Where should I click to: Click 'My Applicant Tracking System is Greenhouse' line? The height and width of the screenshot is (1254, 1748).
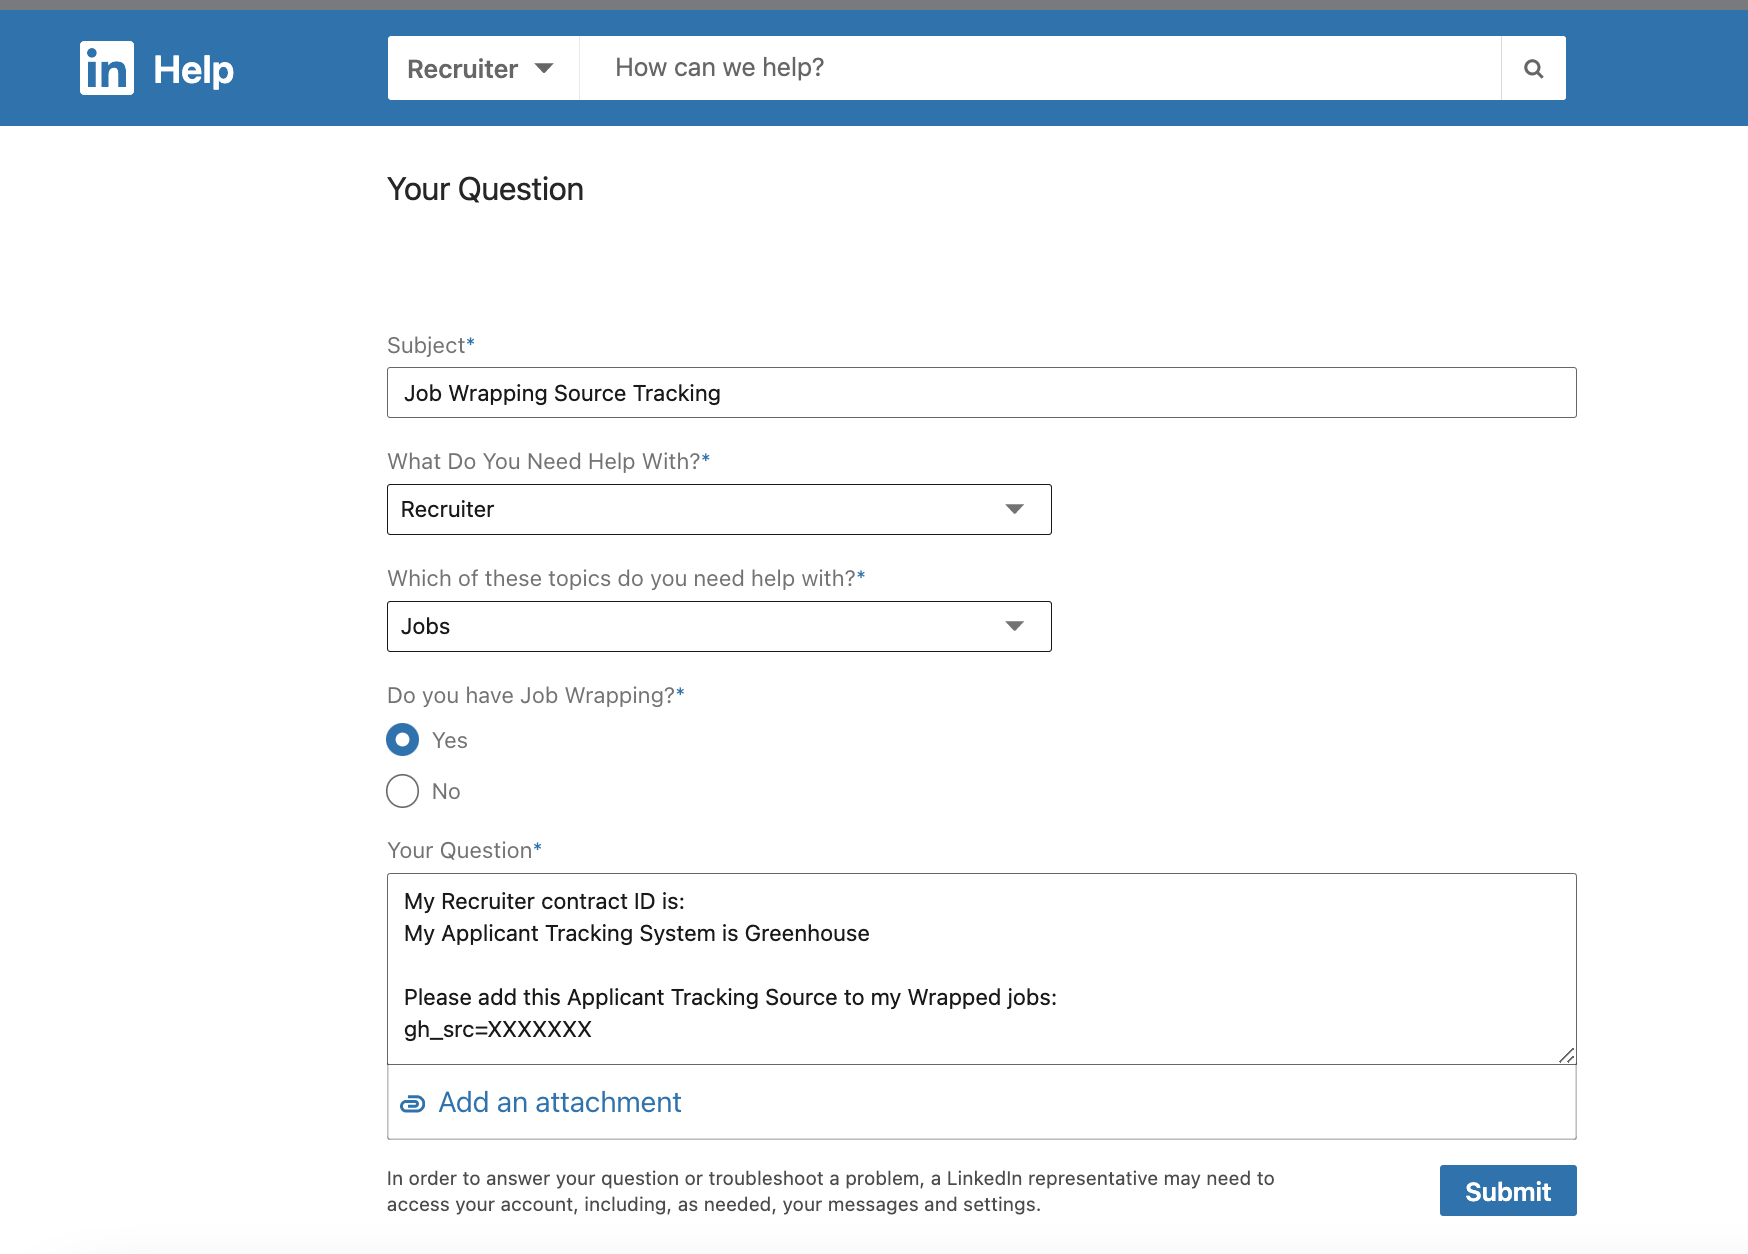[x=637, y=933]
